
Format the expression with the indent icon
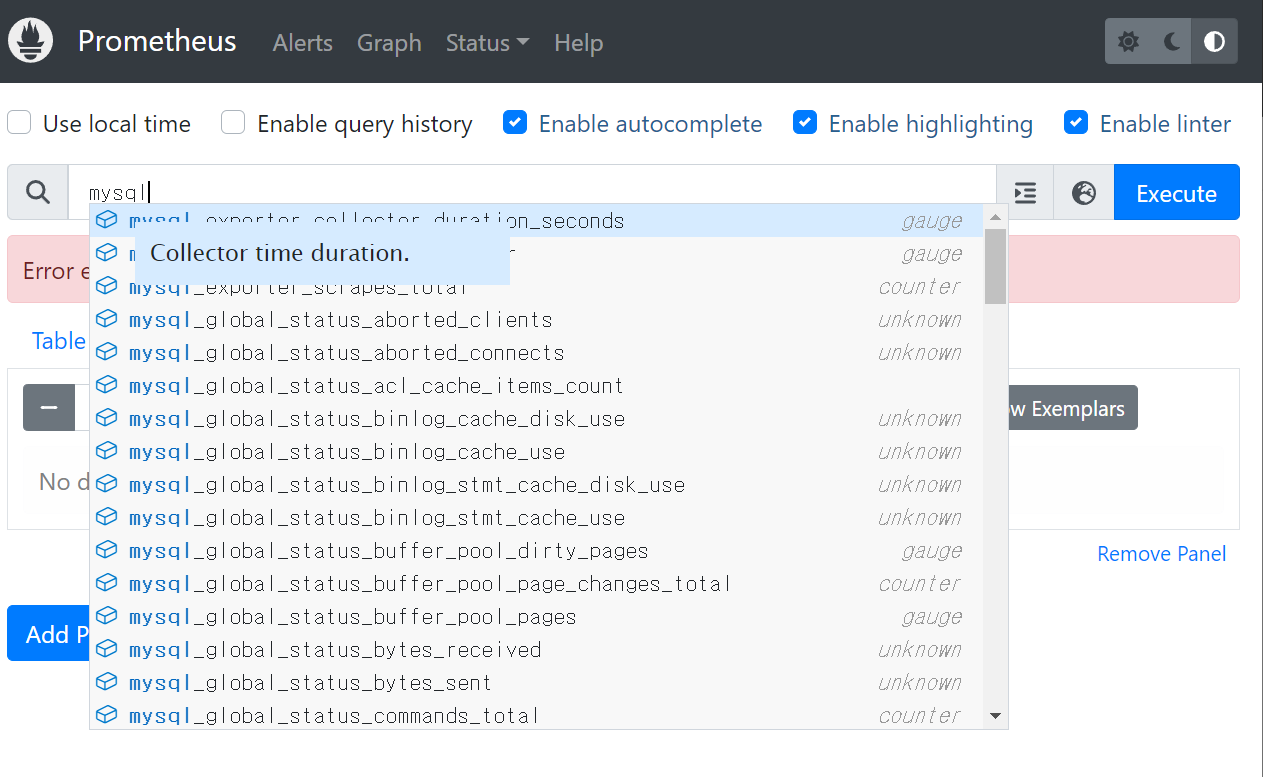click(x=1025, y=193)
